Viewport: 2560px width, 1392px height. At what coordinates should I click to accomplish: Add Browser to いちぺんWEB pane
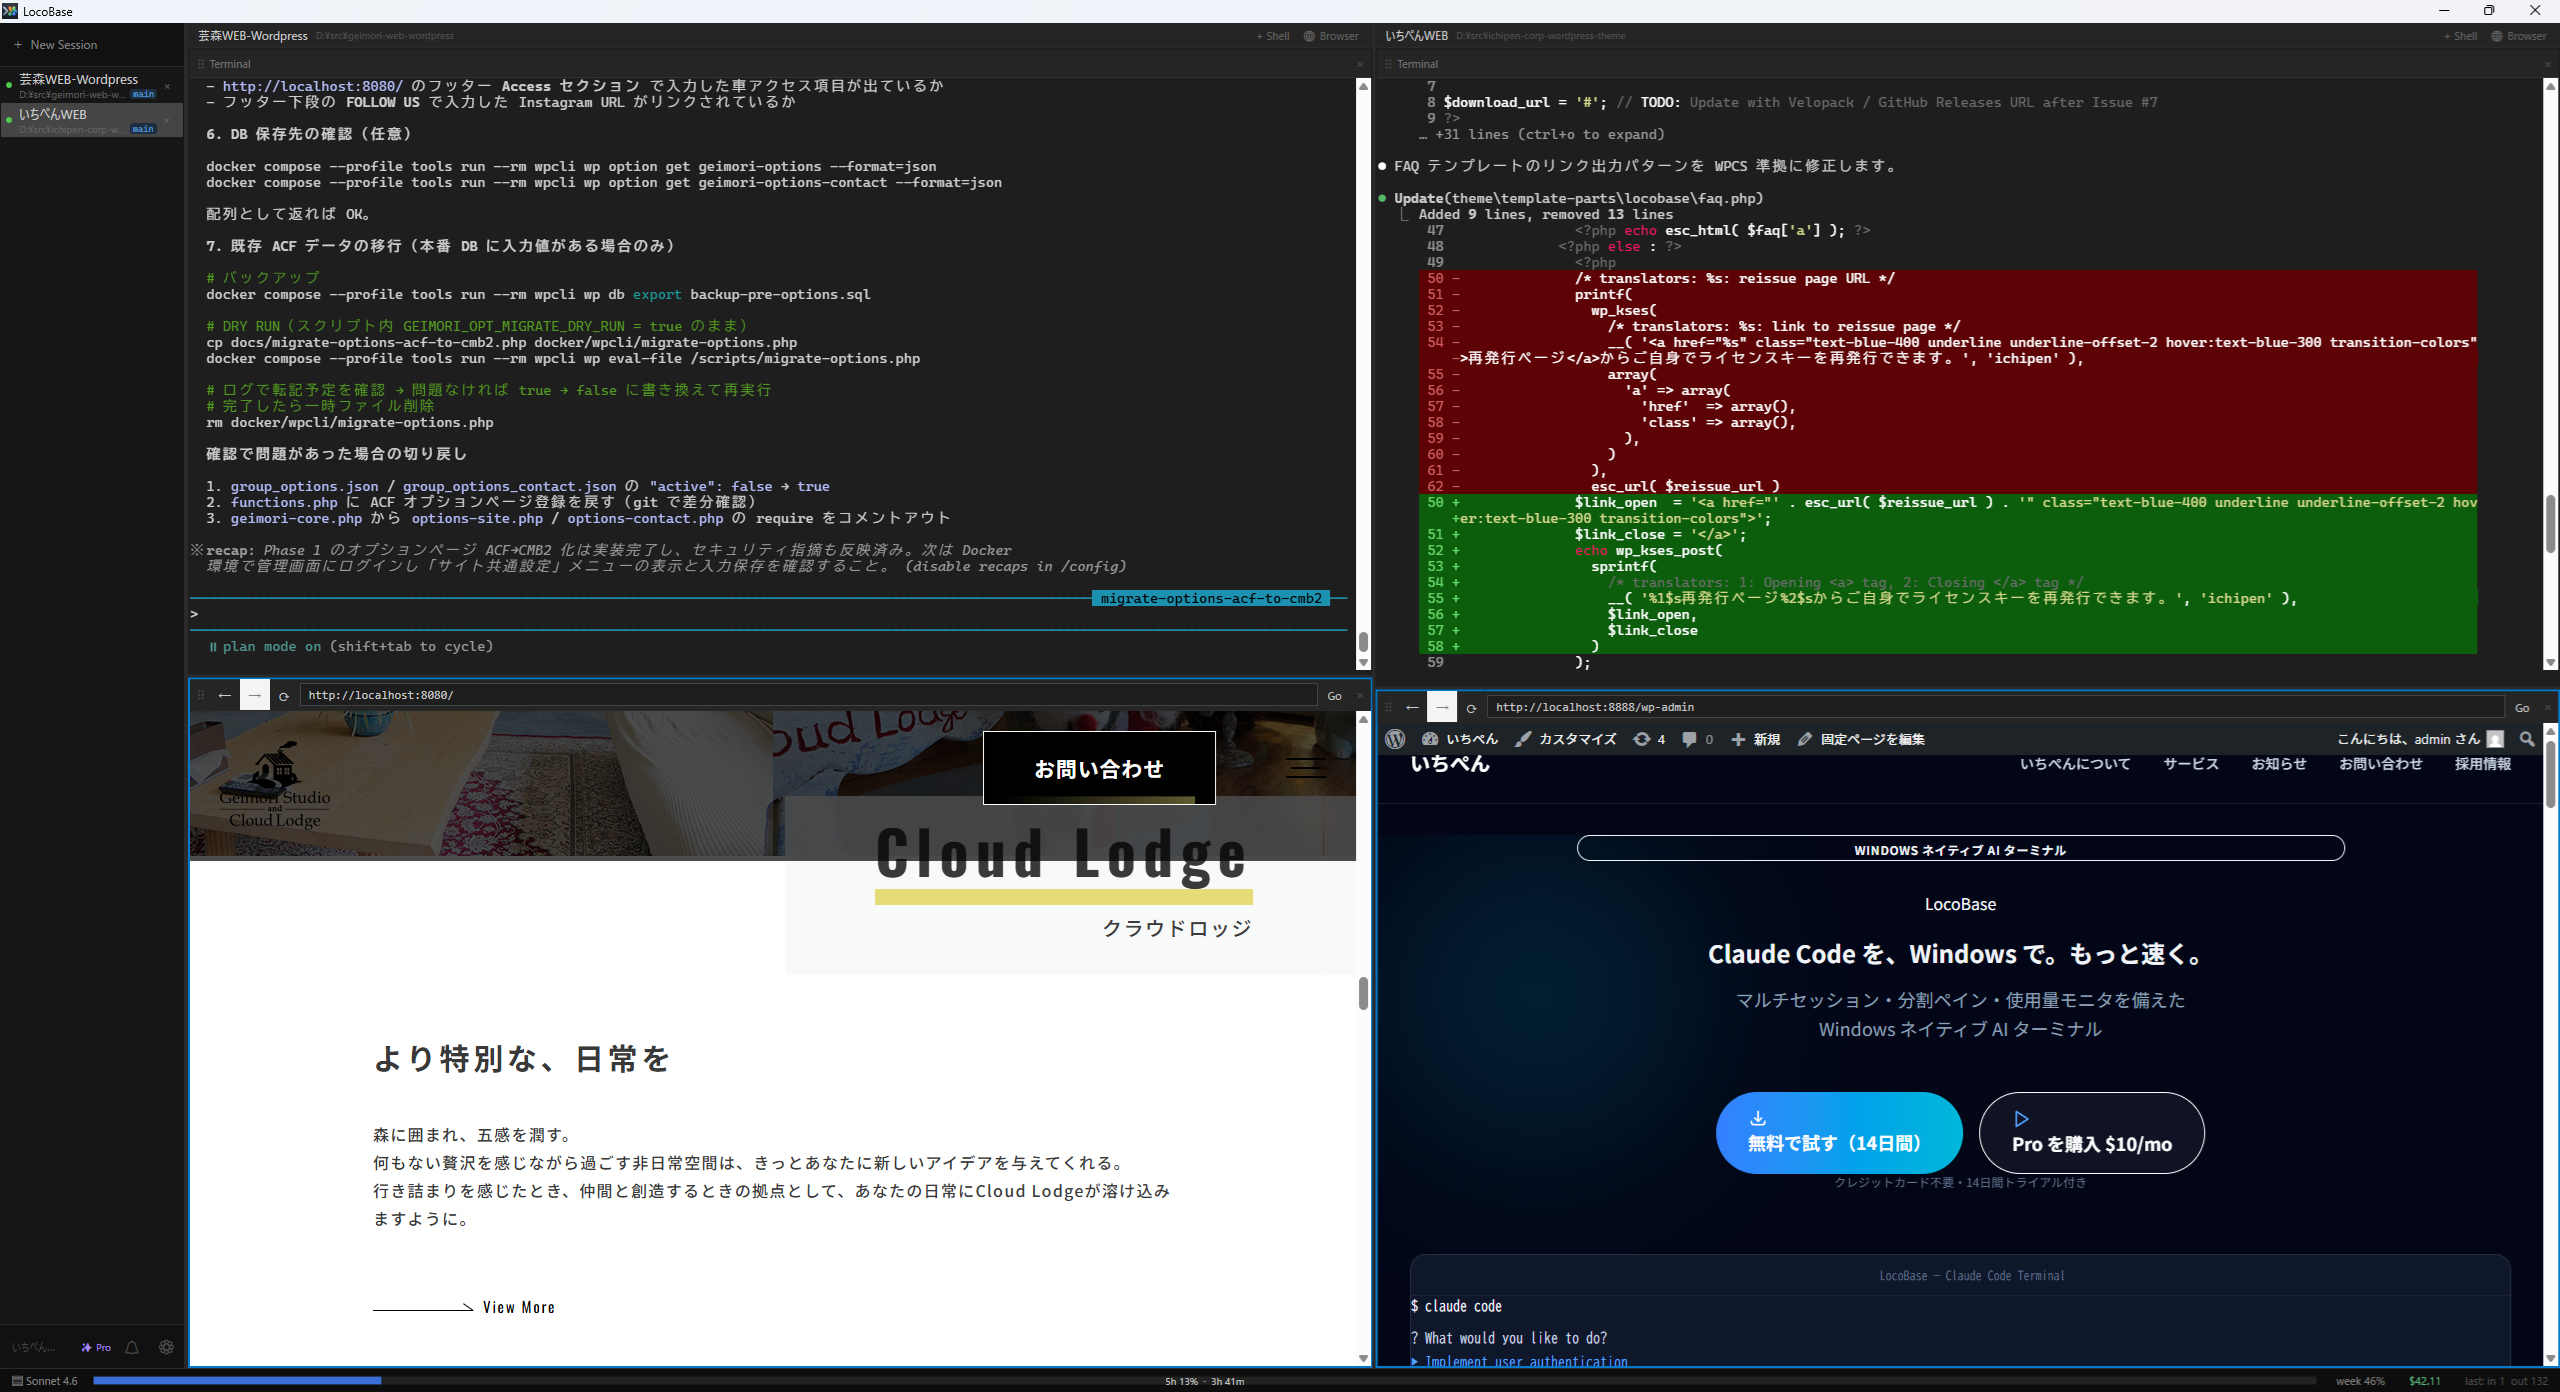2519,36
